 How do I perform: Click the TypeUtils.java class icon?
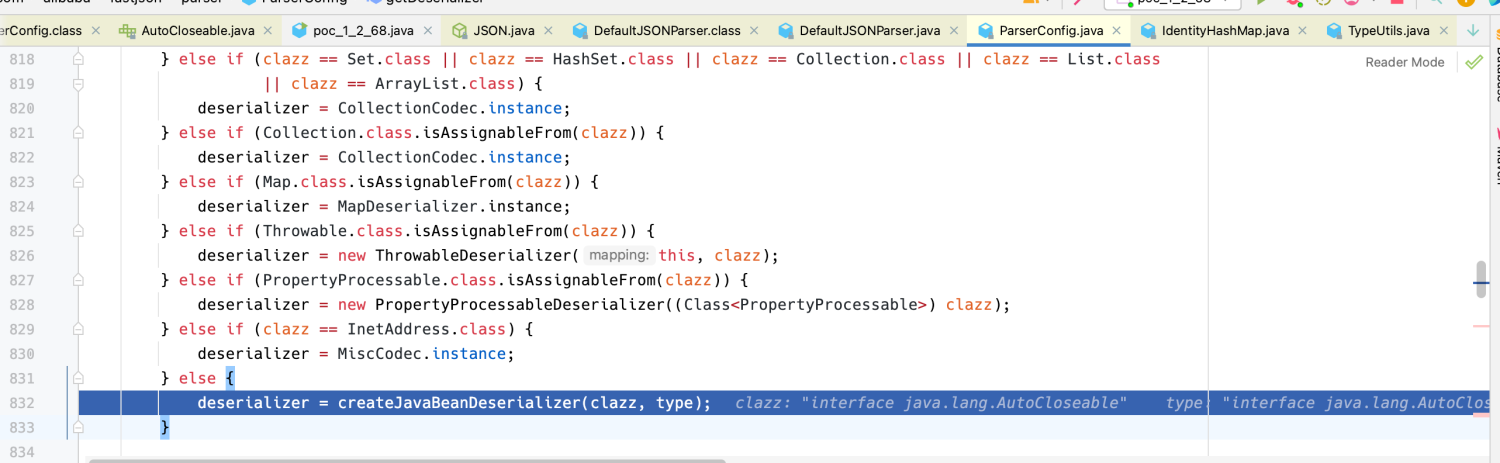pyautogui.click(x=1334, y=31)
